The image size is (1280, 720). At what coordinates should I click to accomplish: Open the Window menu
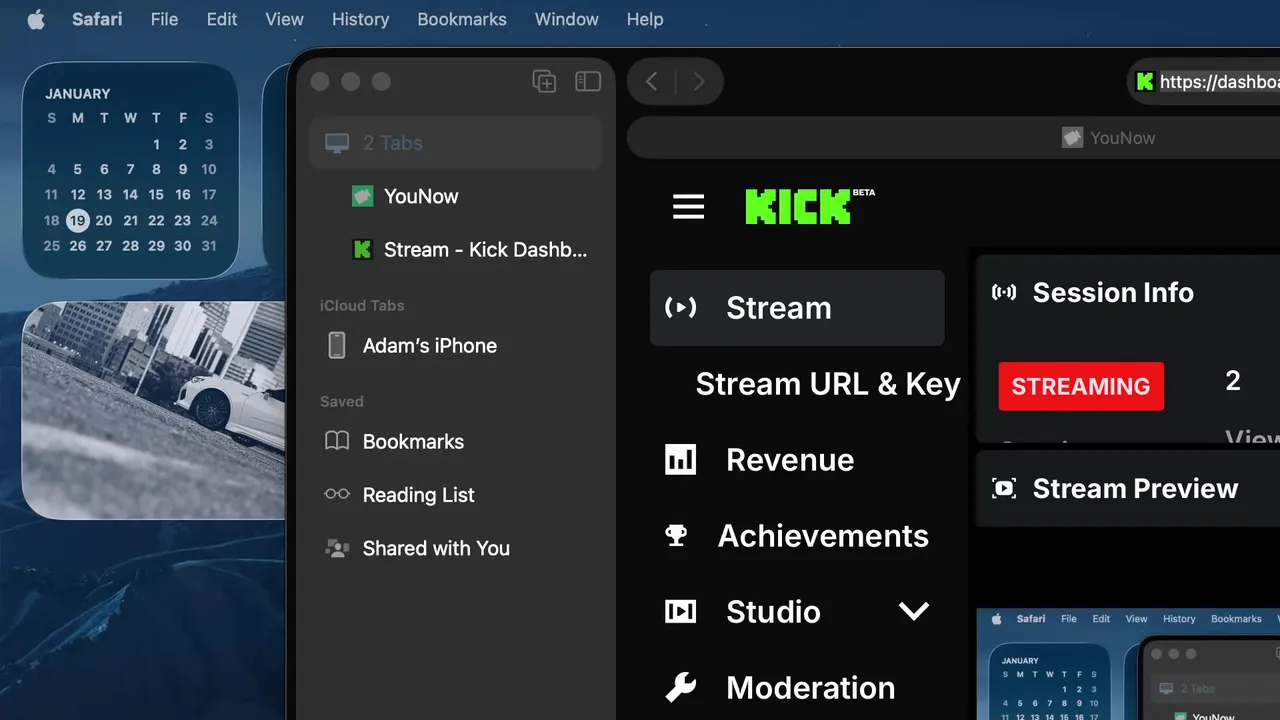(x=567, y=19)
